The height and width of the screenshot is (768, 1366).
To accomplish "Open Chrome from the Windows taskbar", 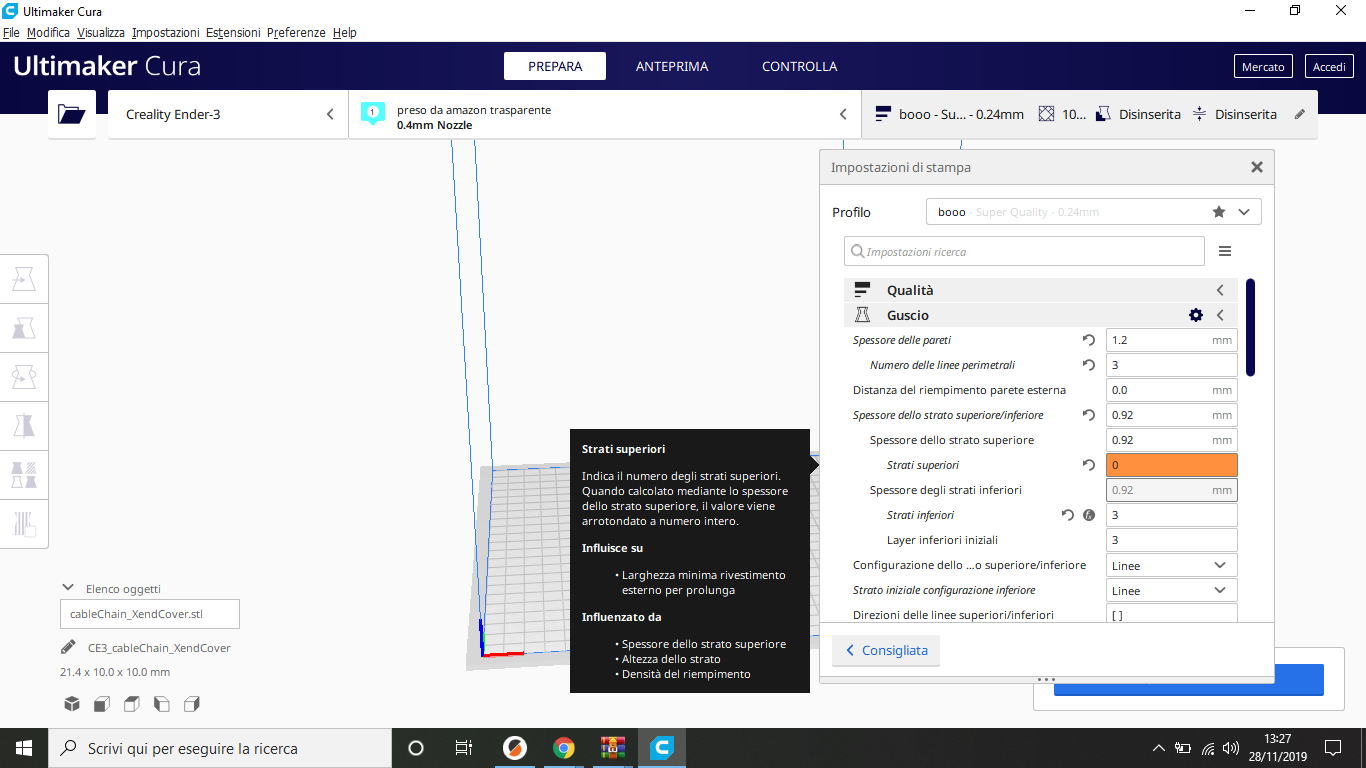I will (564, 748).
